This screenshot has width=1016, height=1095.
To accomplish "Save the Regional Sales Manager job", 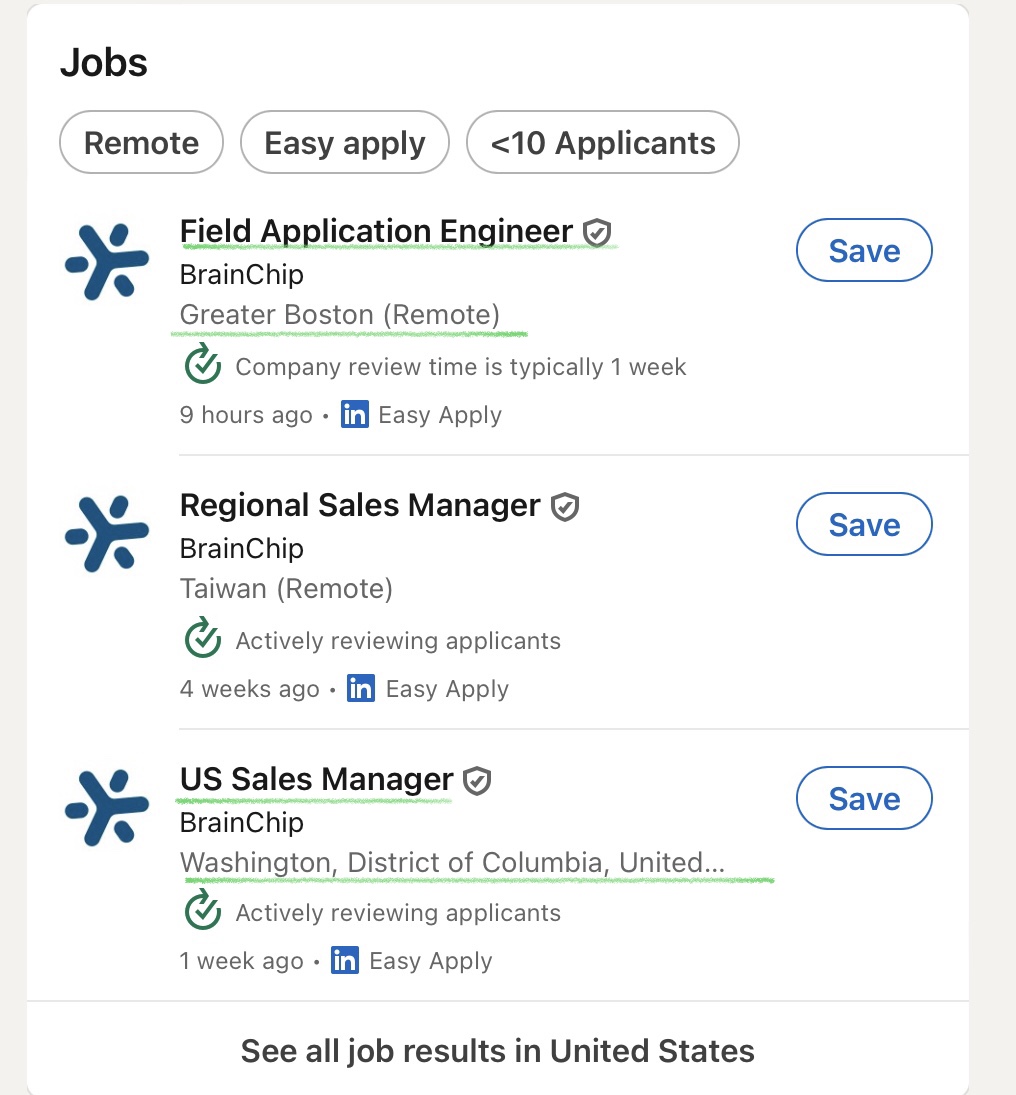I will pos(864,525).
